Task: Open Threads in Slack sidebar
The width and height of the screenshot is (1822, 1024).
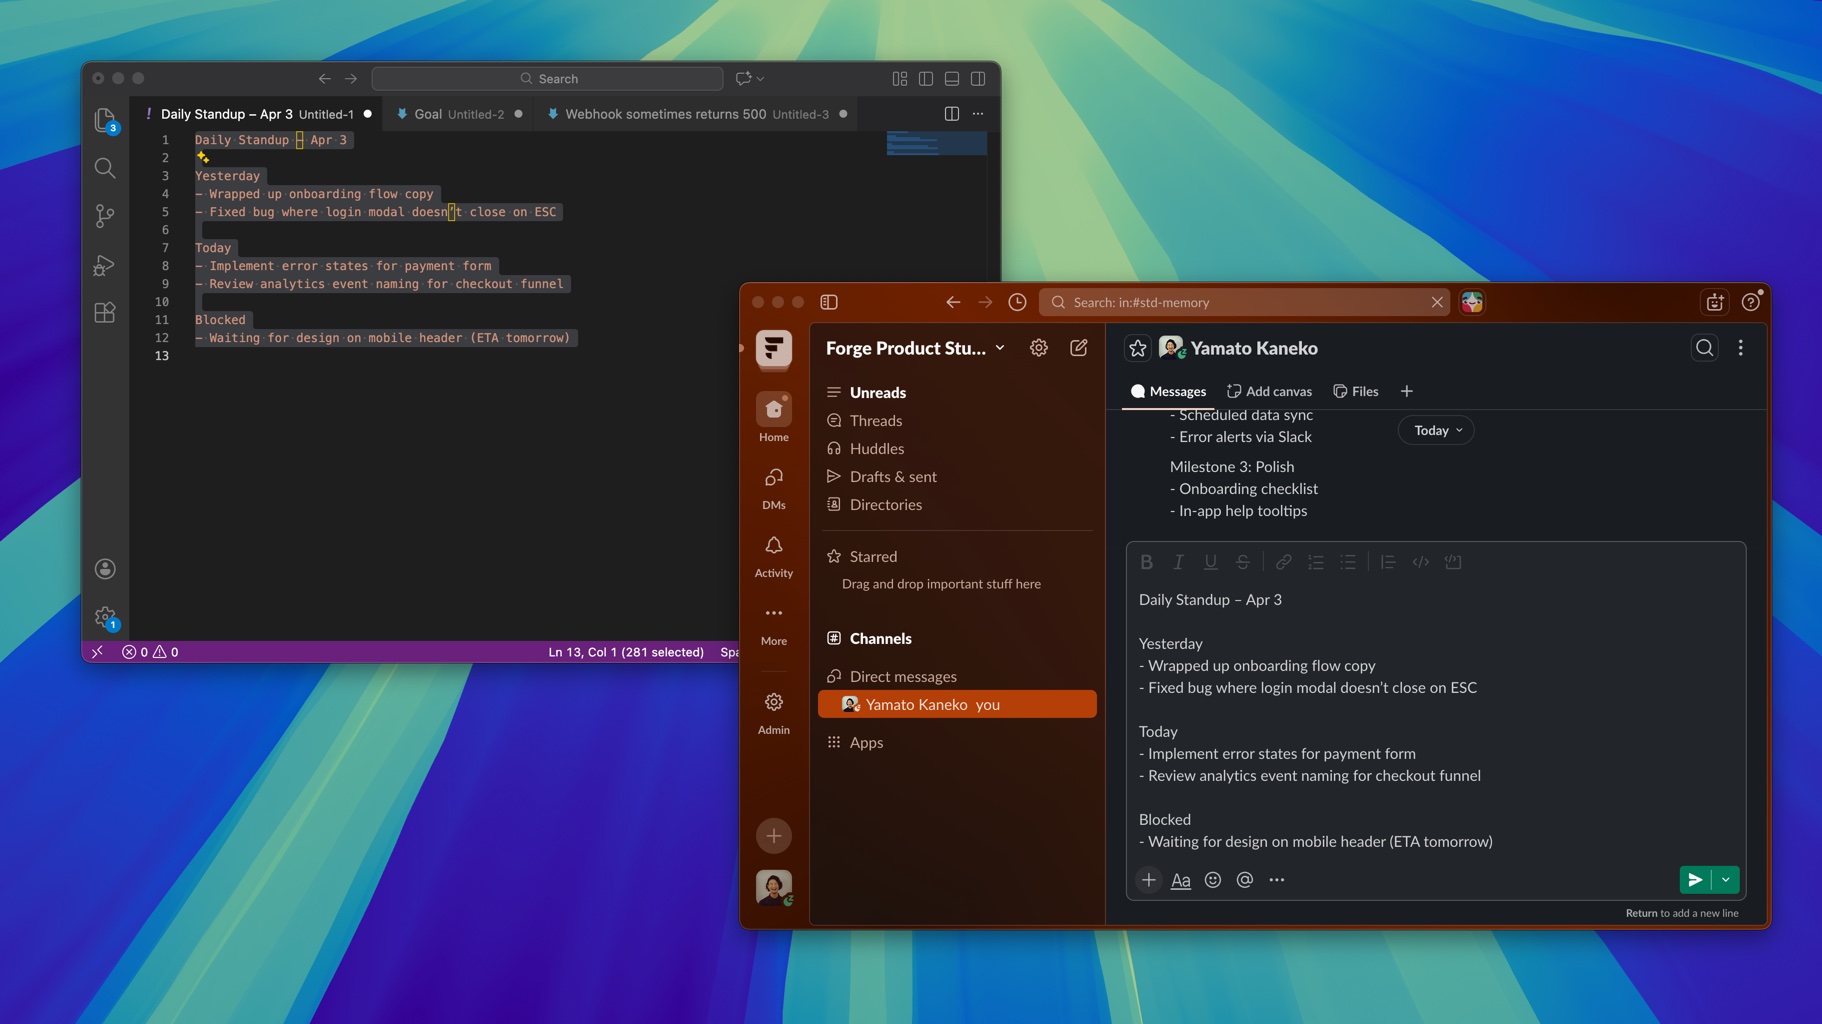Action: (875, 421)
